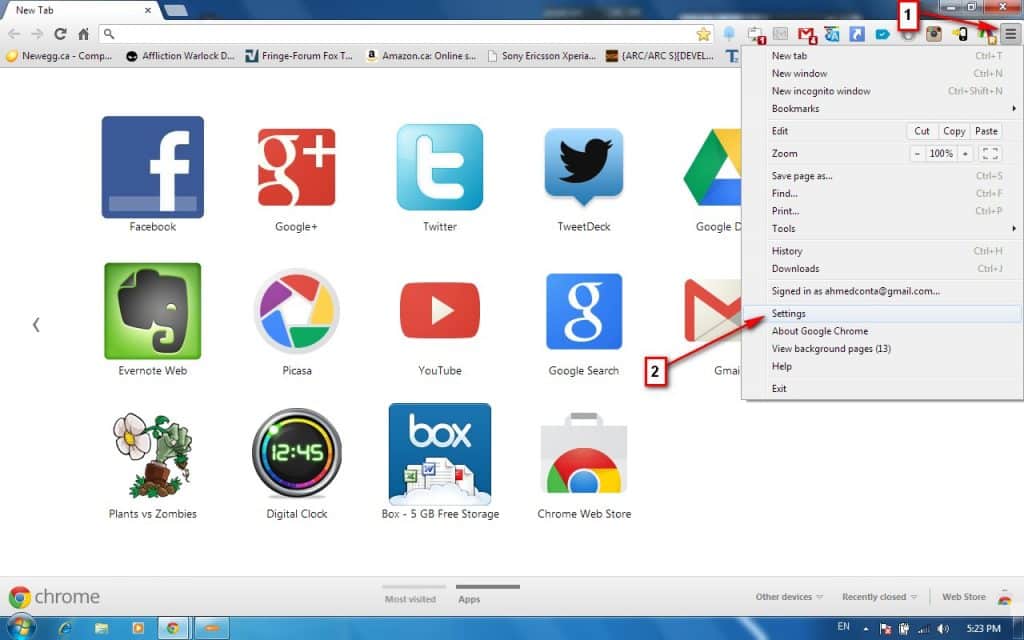
Task: Choose Print... in the menu
Action: [882, 211]
